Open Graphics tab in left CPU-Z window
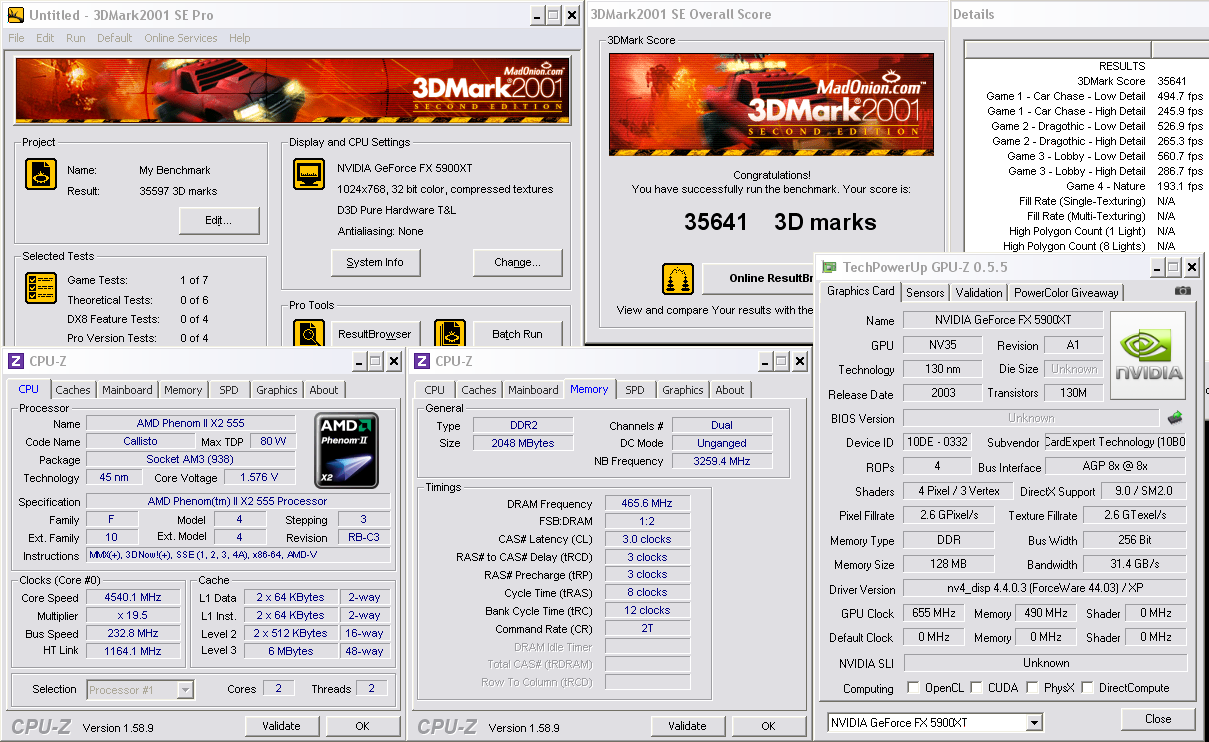Viewport: 1209px width, 742px height. point(277,390)
